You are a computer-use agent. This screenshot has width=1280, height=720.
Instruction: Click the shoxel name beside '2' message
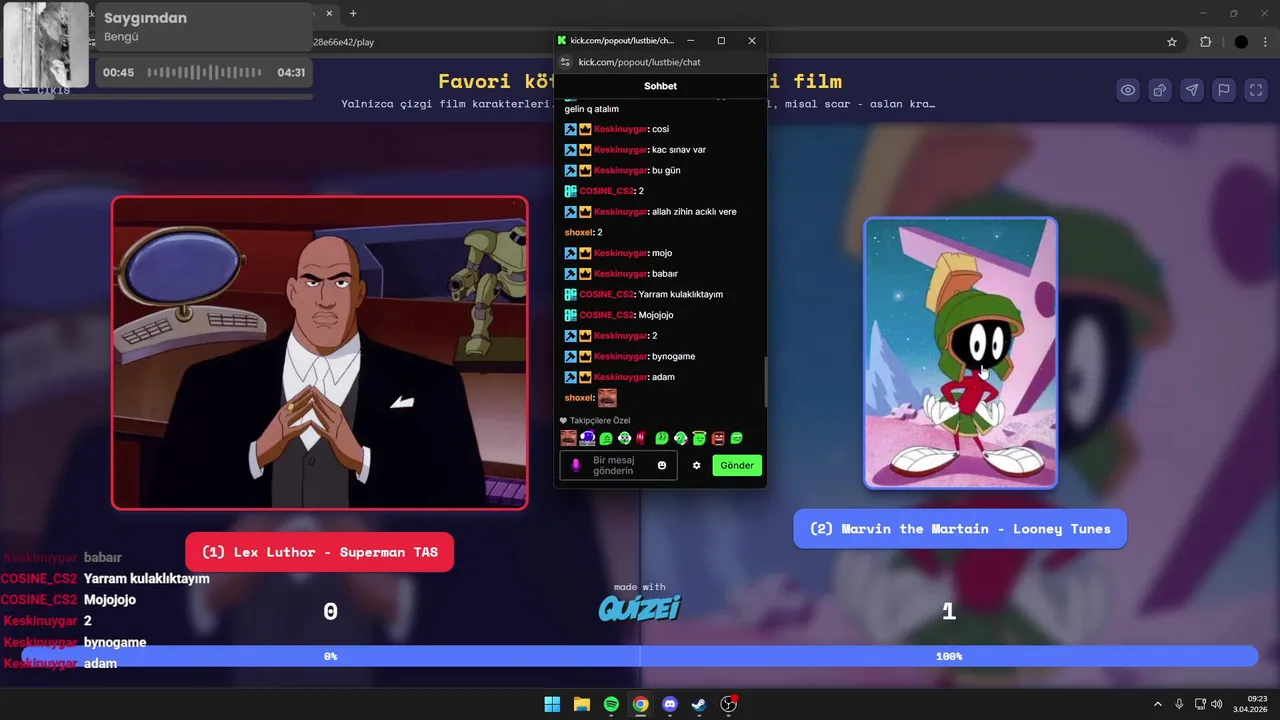pos(579,232)
